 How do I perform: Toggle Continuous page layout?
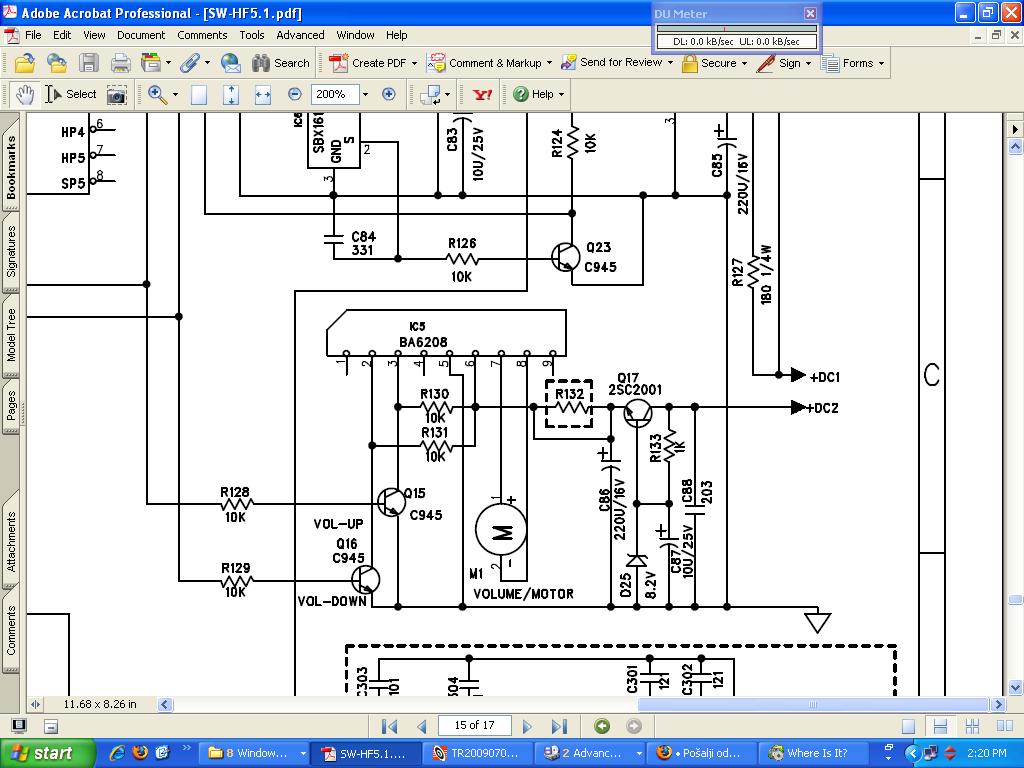(939, 726)
